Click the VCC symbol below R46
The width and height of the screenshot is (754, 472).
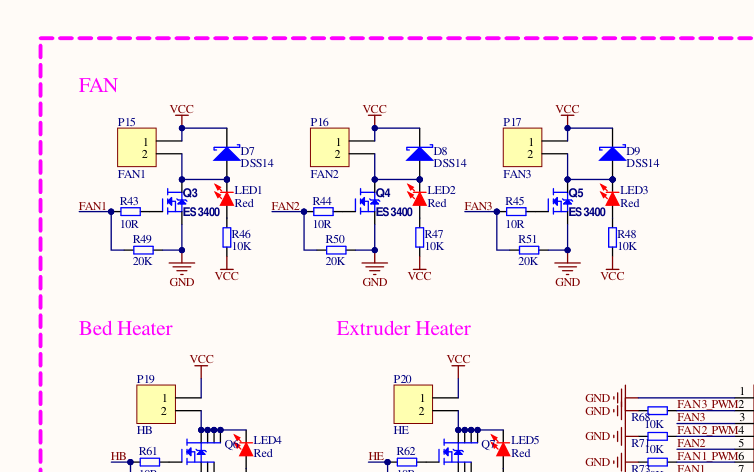click(226, 275)
